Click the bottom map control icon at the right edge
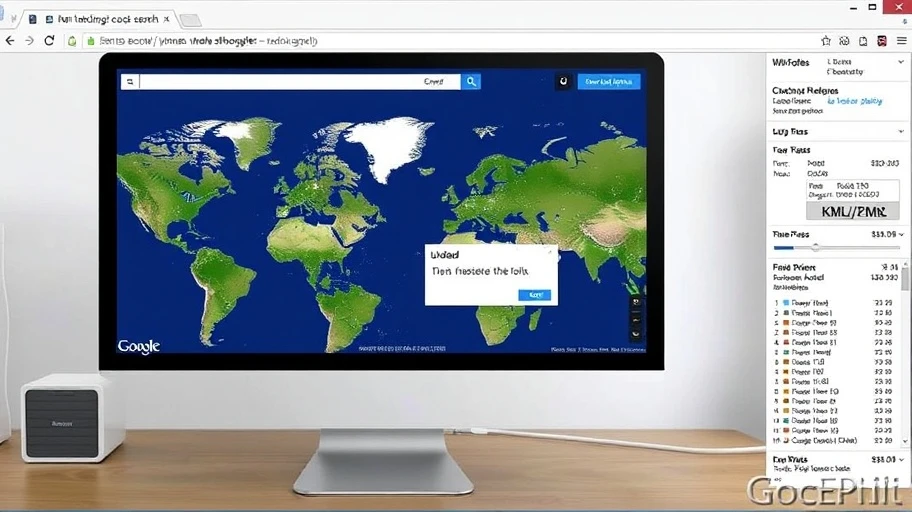912x512 pixels. 636,334
